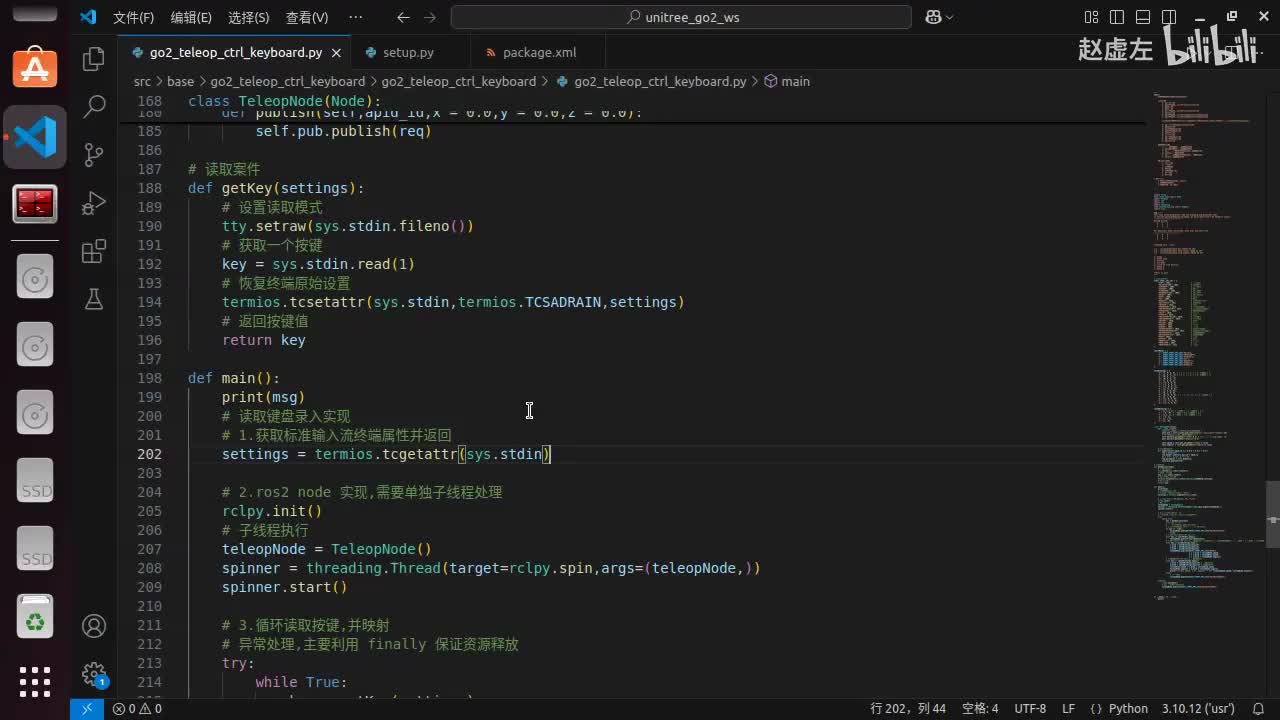The height and width of the screenshot is (720, 1280).
Task: Click 'key = sys.stdin.read(1)' on line 192
Action: (318, 264)
